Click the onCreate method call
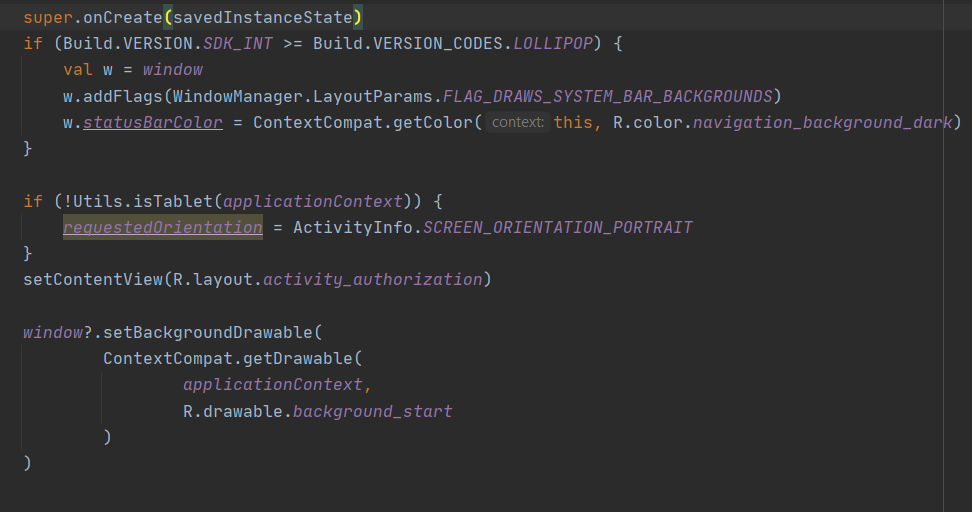The width and height of the screenshot is (972, 512). (x=123, y=17)
